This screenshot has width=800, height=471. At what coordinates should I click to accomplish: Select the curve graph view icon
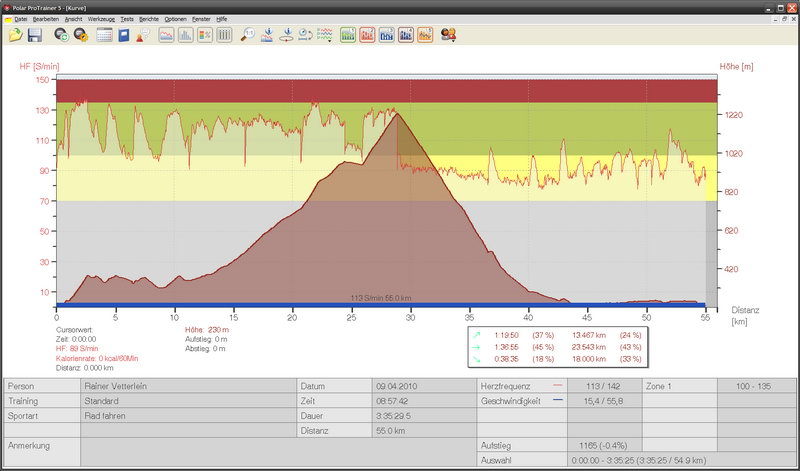[x=166, y=35]
